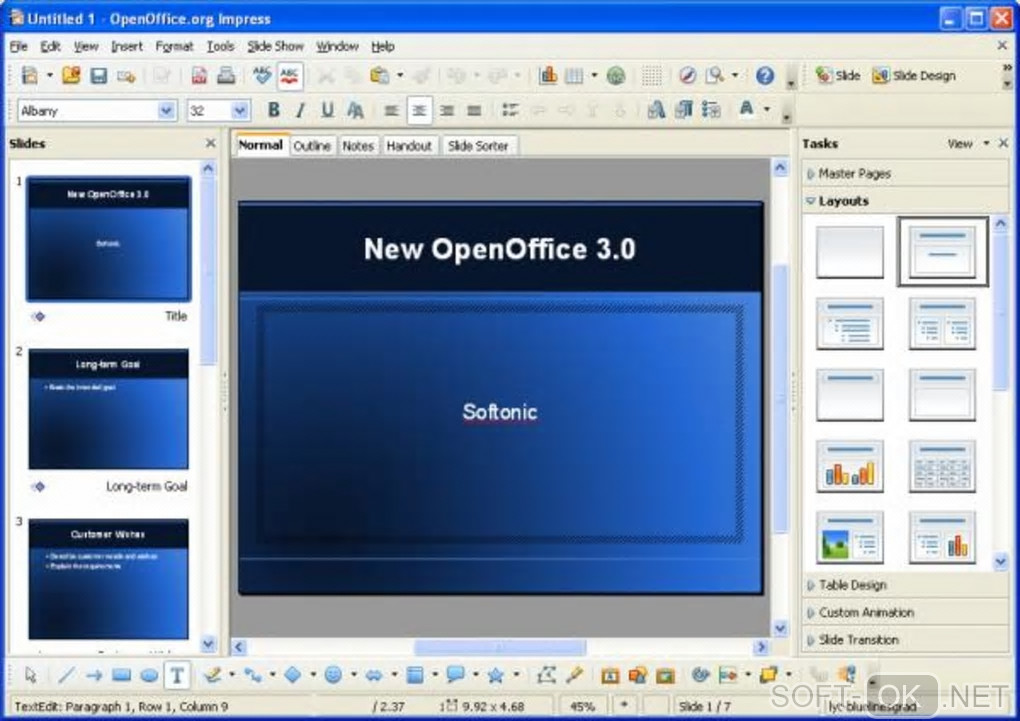Screen dimensions: 1020x721
Task: Open the Insert menu
Action: [126, 46]
